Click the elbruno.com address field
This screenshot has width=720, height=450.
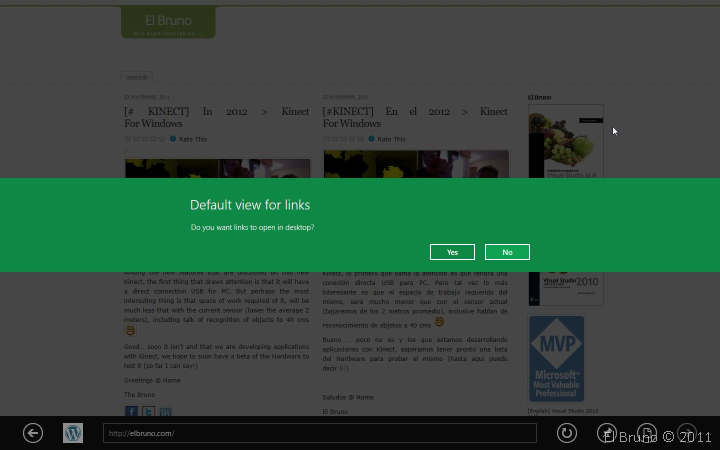point(319,433)
